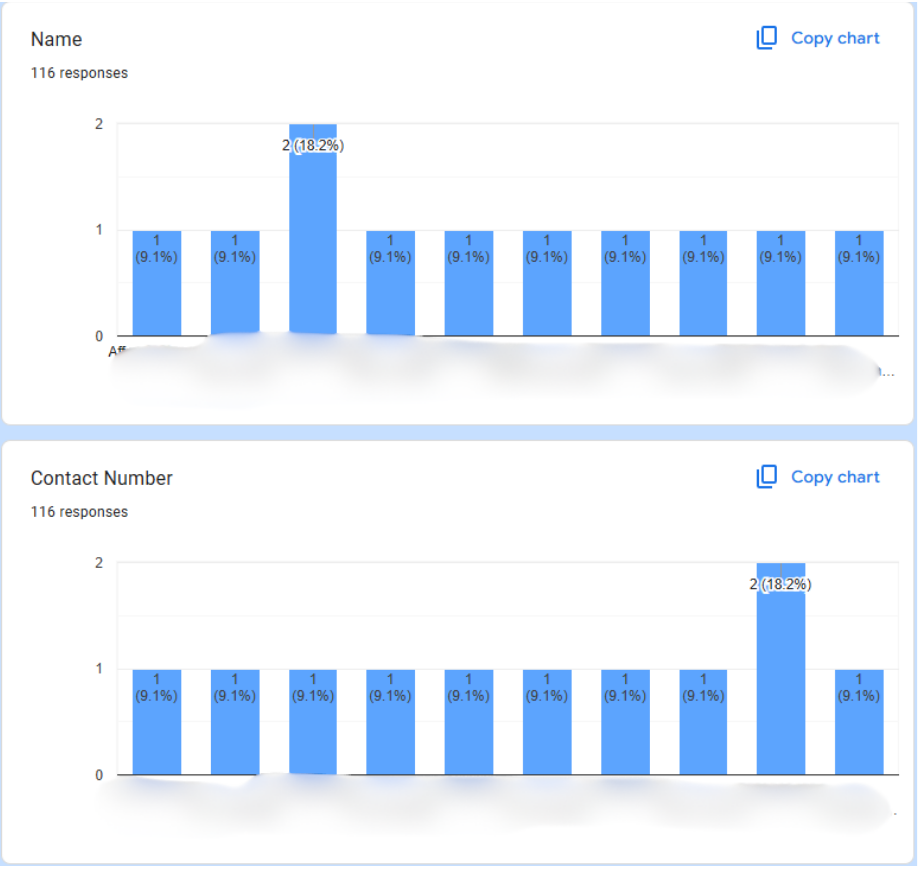This screenshot has height=870, width=922.
Task: Click the copy icon in the Name chart
Action: pos(766,38)
